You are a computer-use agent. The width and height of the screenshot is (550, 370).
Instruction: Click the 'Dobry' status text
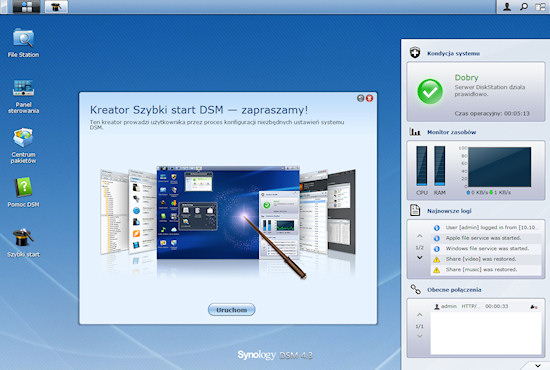[x=466, y=78]
